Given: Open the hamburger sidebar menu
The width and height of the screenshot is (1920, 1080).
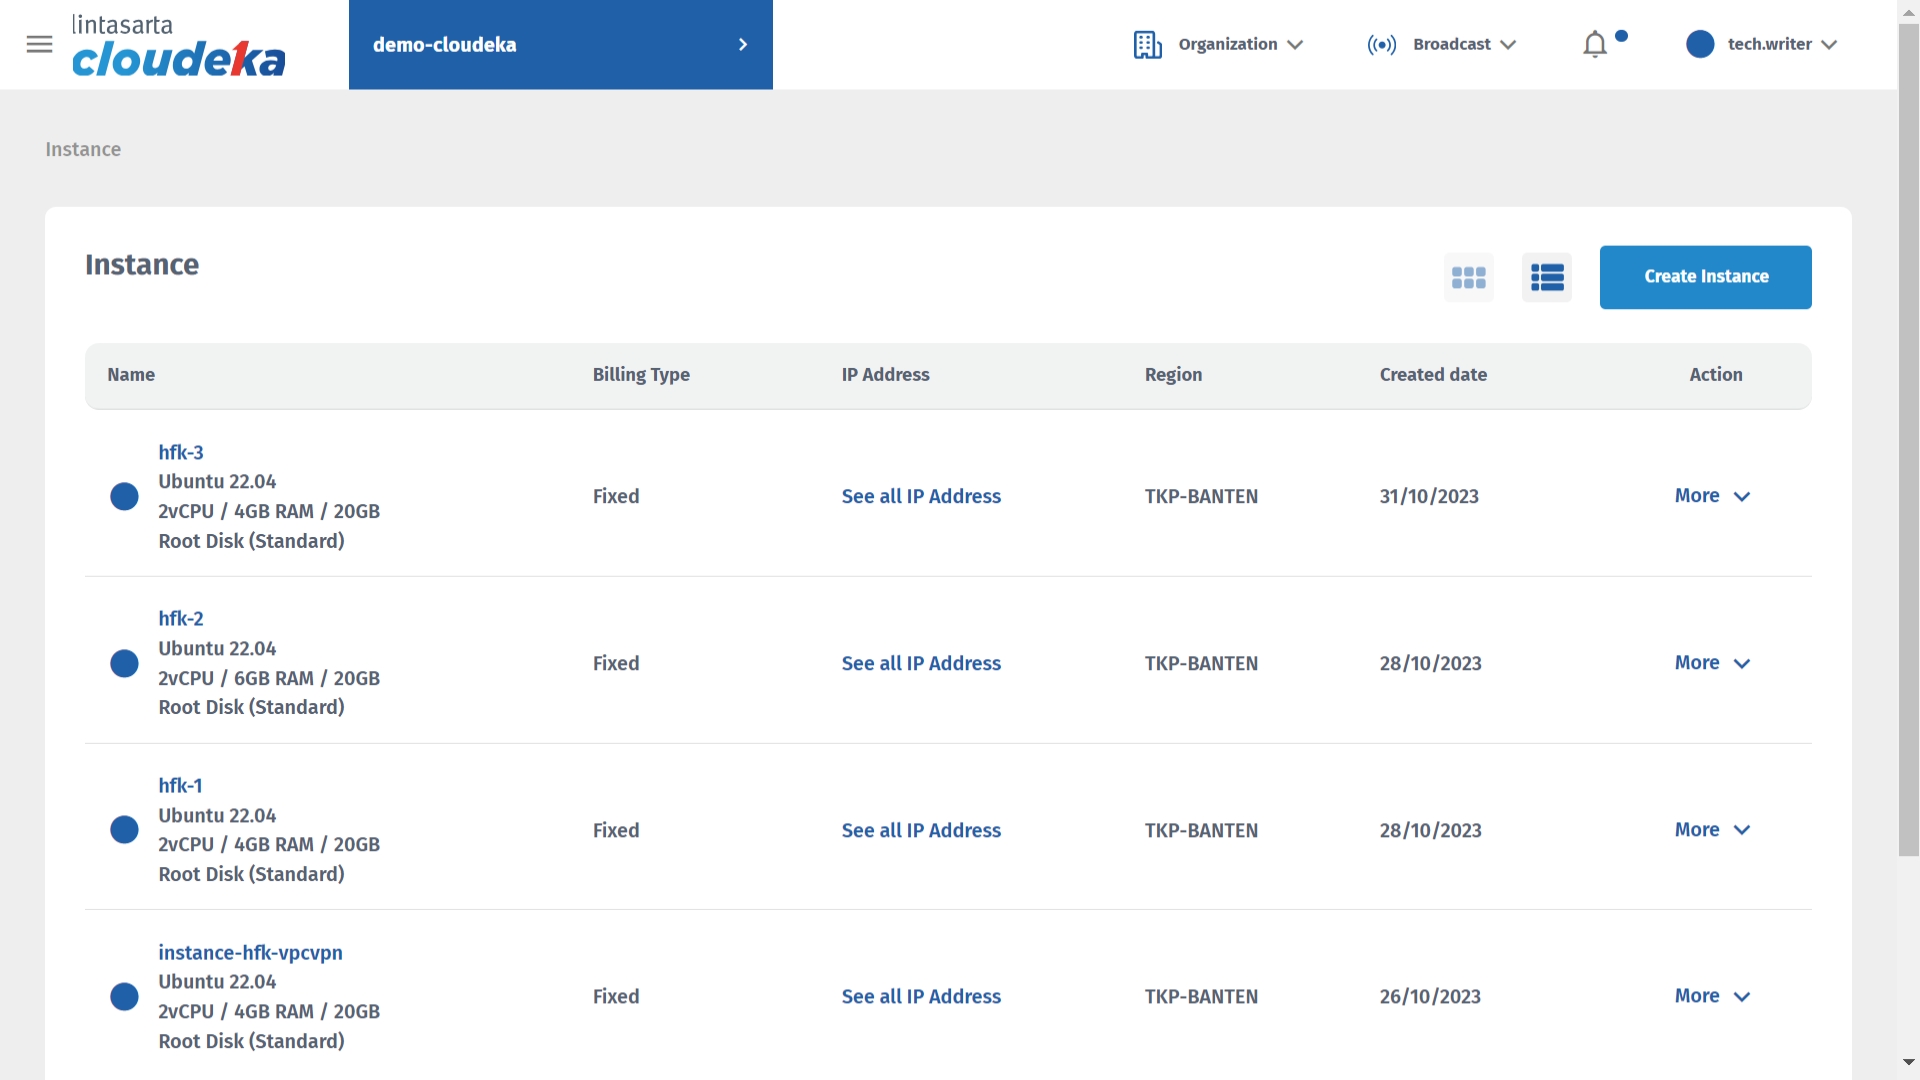Looking at the screenshot, I should pos(39,44).
